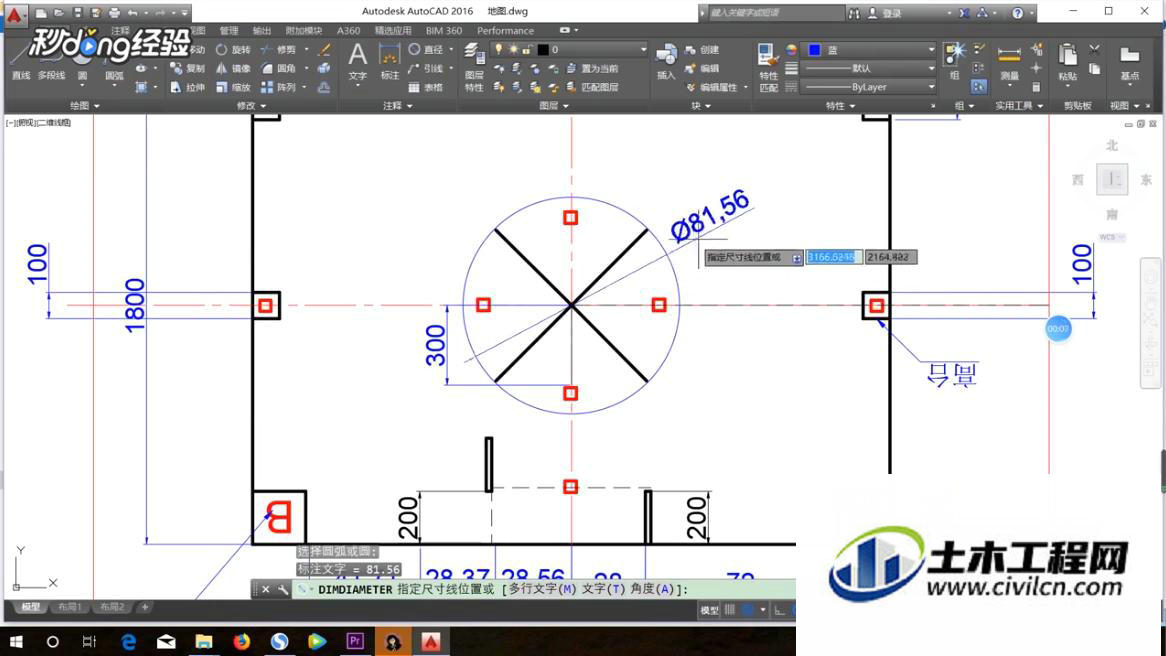Image resolution: width=1166 pixels, height=656 pixels.
Task: Switch to layout tab 布局1
Action: click(x=70, y=607)
